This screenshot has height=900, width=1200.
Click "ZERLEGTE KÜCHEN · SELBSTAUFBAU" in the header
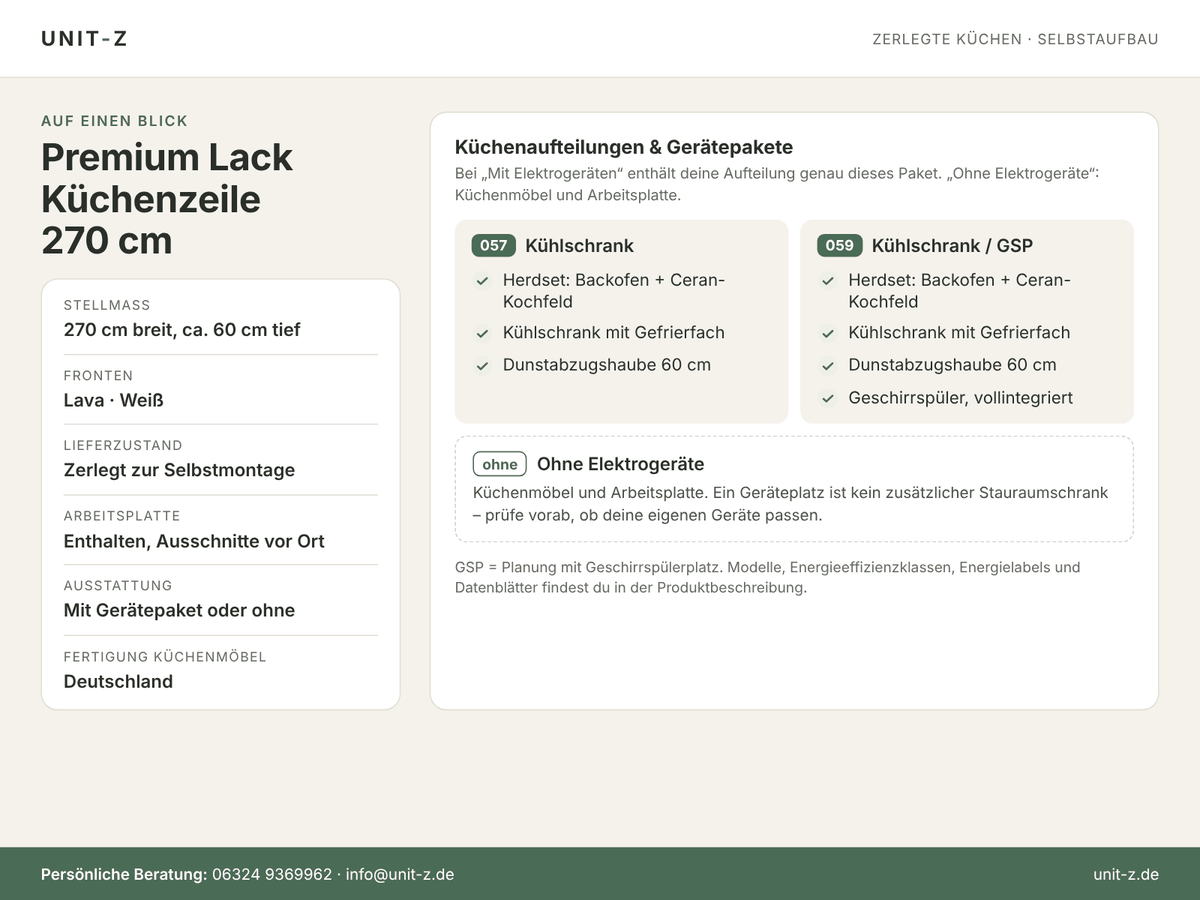1015,39
